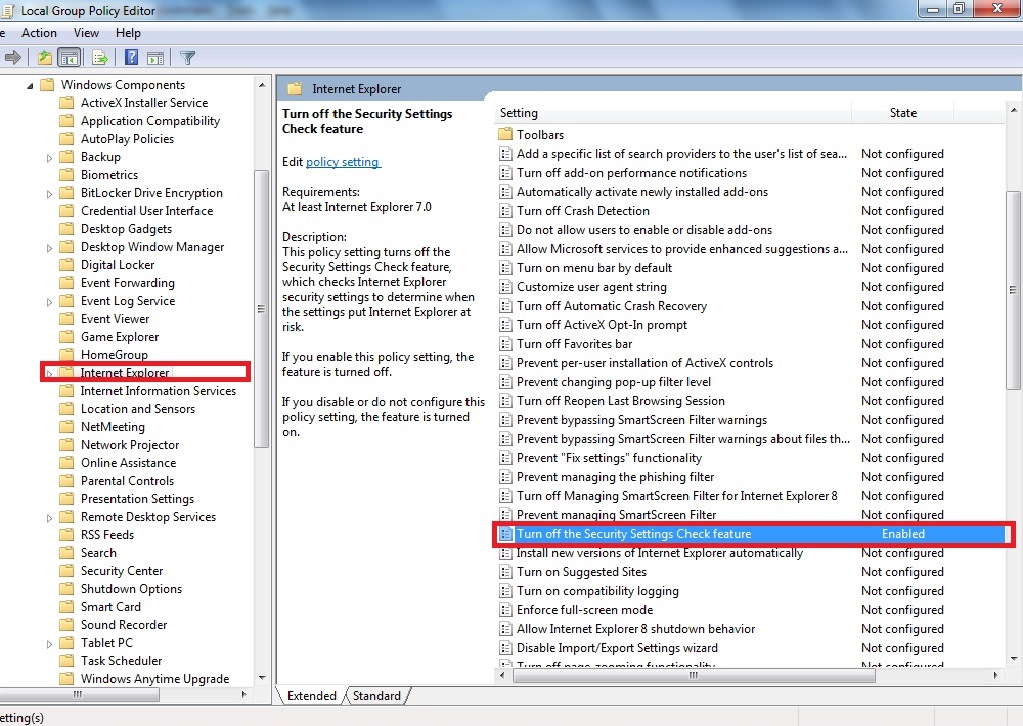Click the Up one level folder icon

(x=44, y=58)
